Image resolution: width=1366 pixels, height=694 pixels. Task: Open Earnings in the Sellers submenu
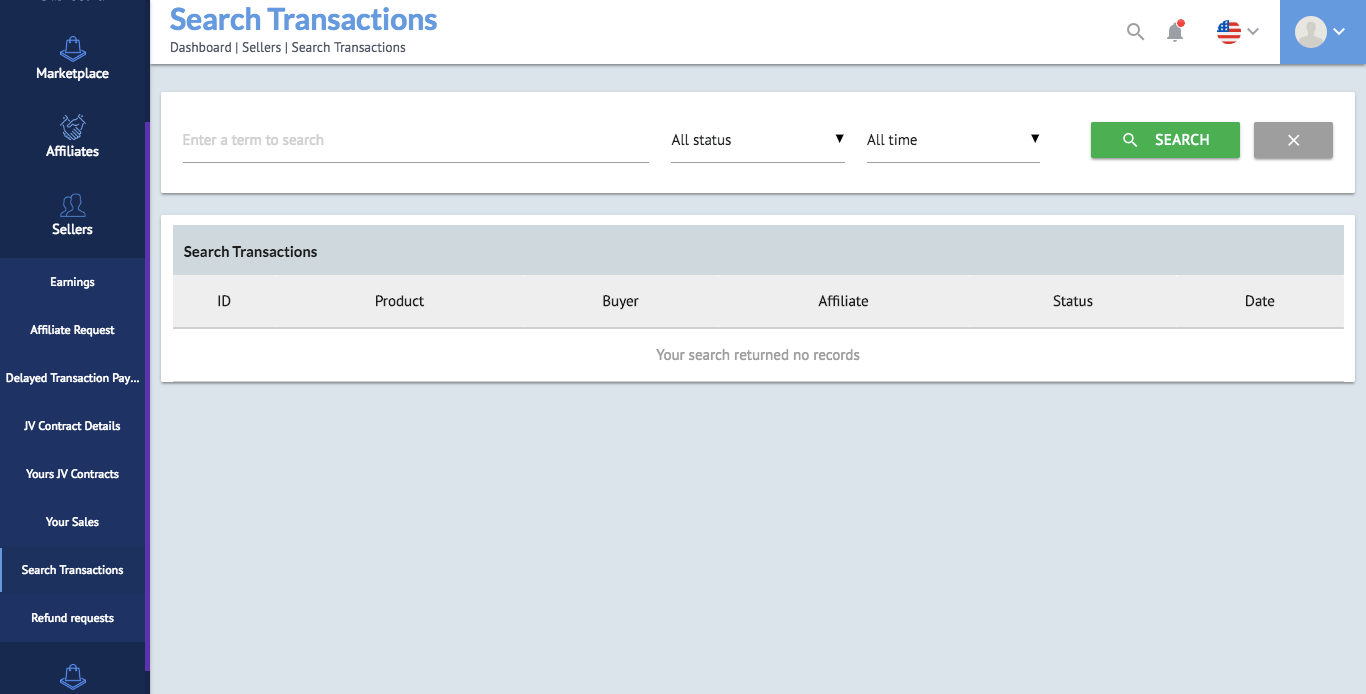[x=72, y=282]
